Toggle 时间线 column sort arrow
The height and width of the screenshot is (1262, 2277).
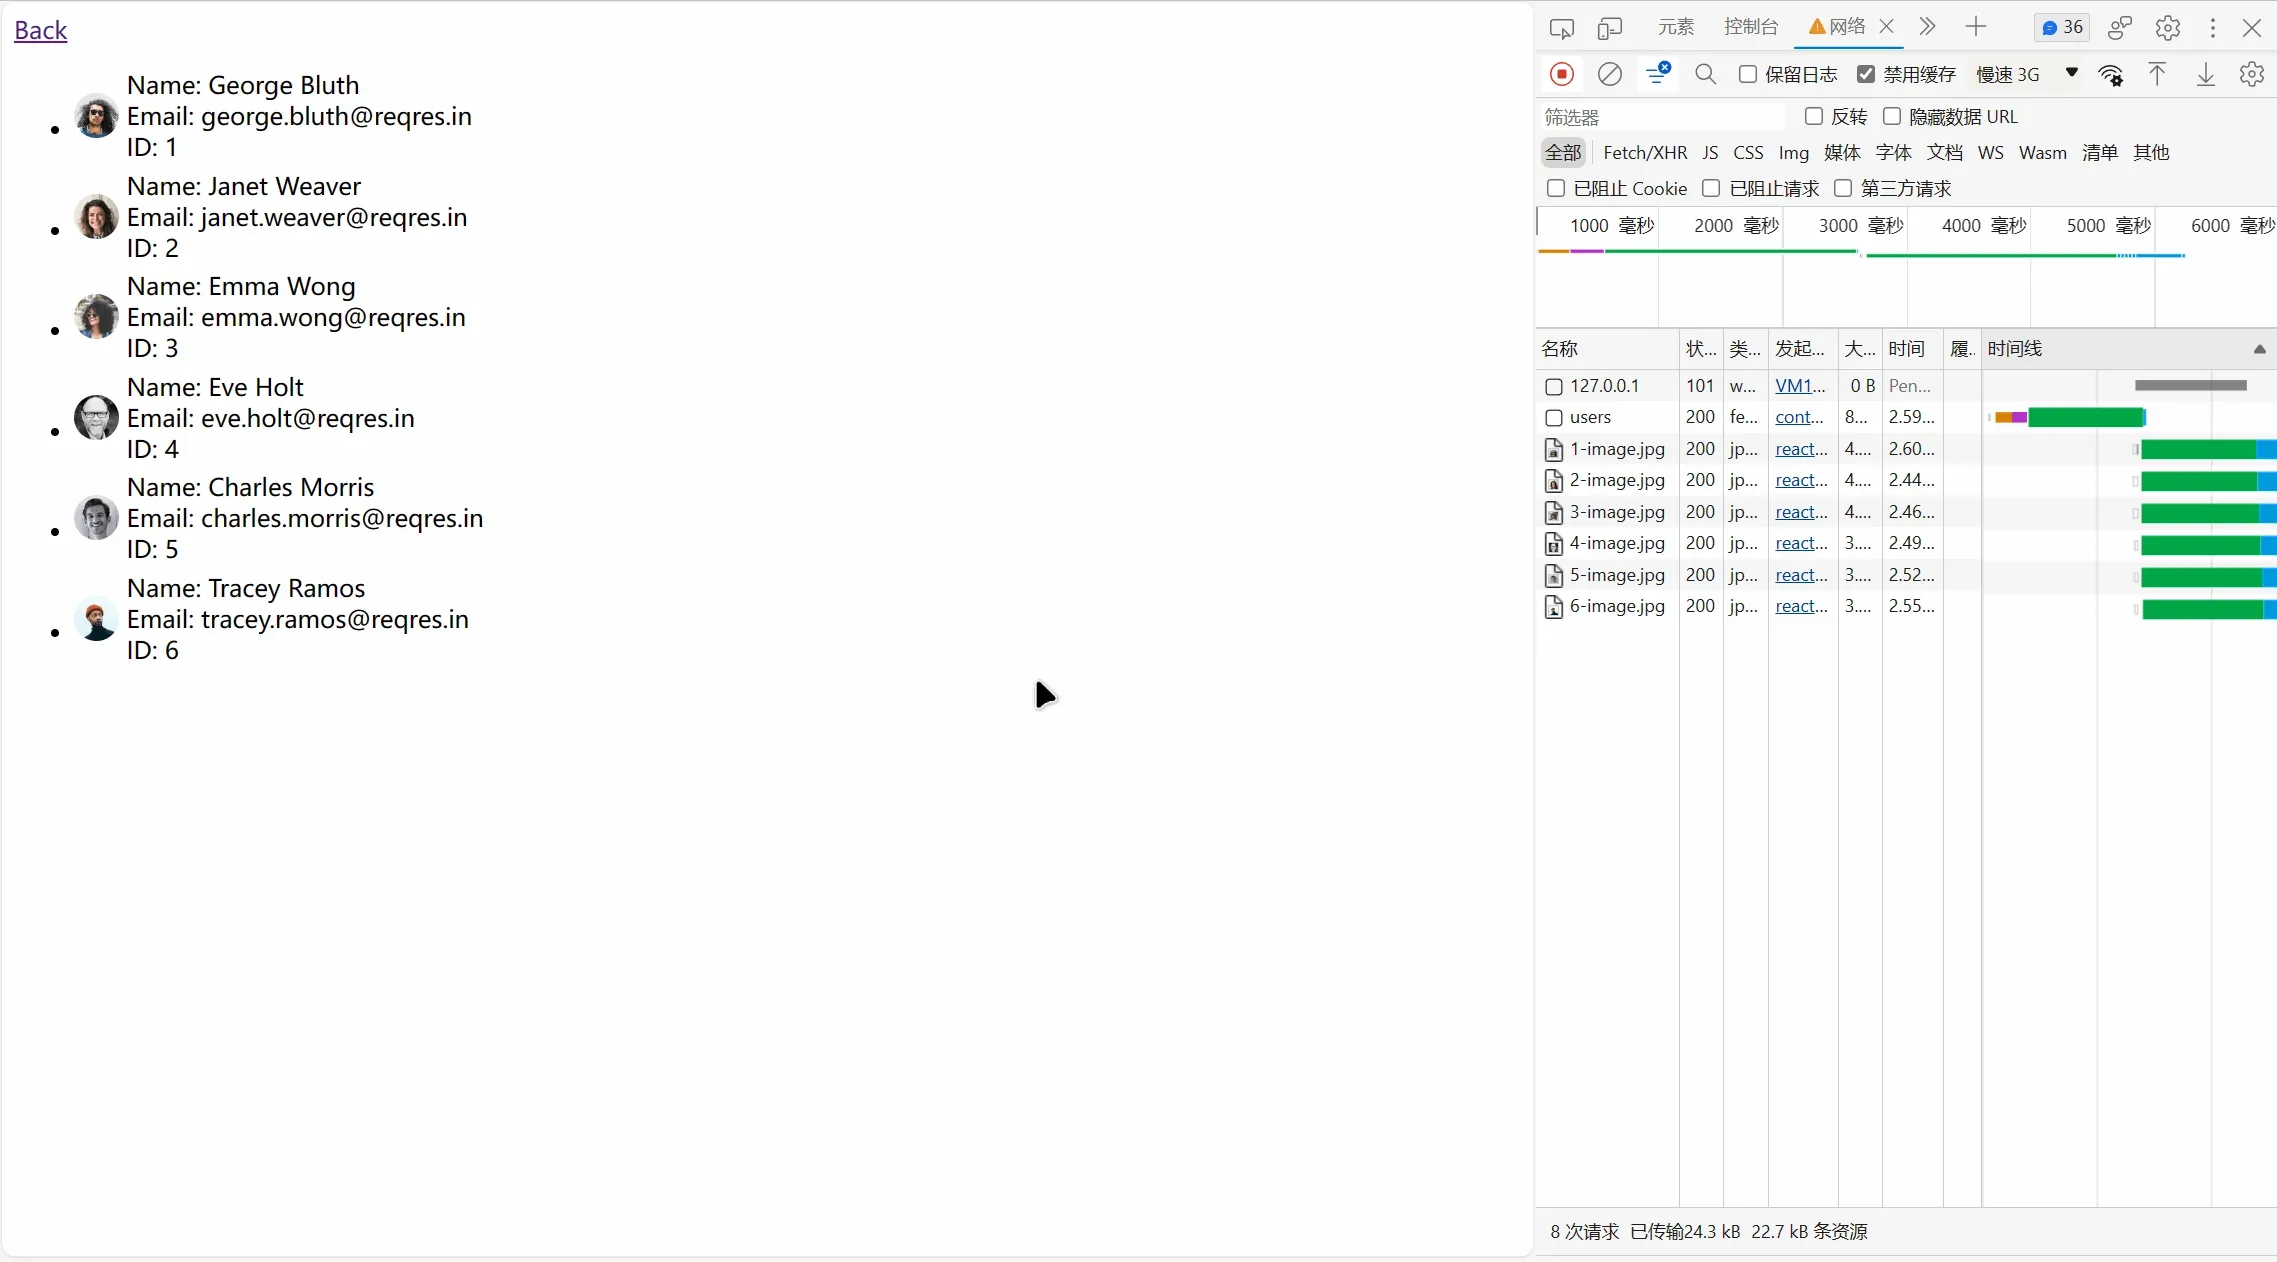(2259, 349)
